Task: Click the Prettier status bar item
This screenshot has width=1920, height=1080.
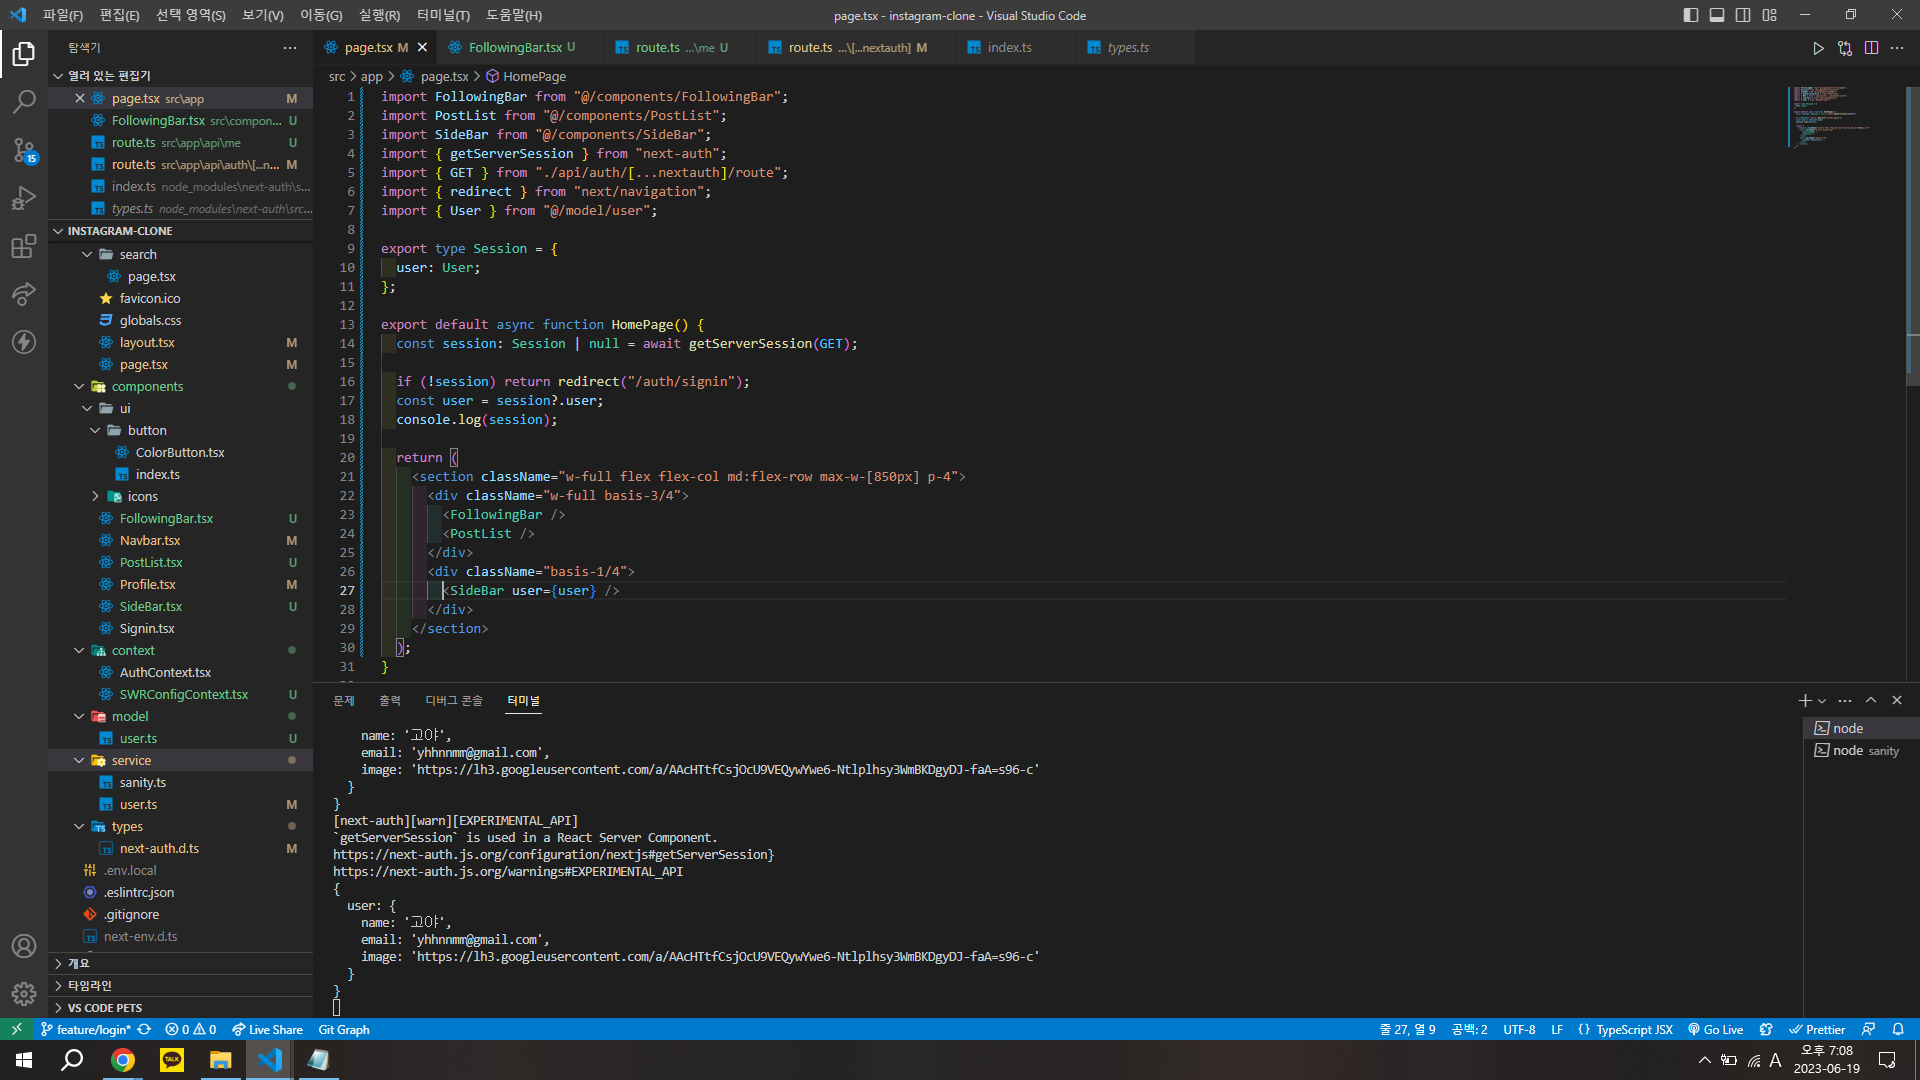Action: click(x=1817, y=1029)
